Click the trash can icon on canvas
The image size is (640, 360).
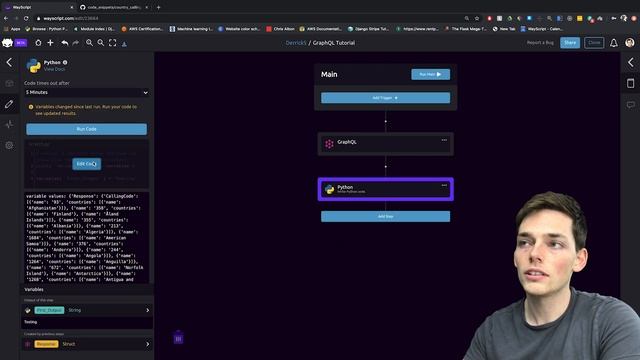pos(178,338)
